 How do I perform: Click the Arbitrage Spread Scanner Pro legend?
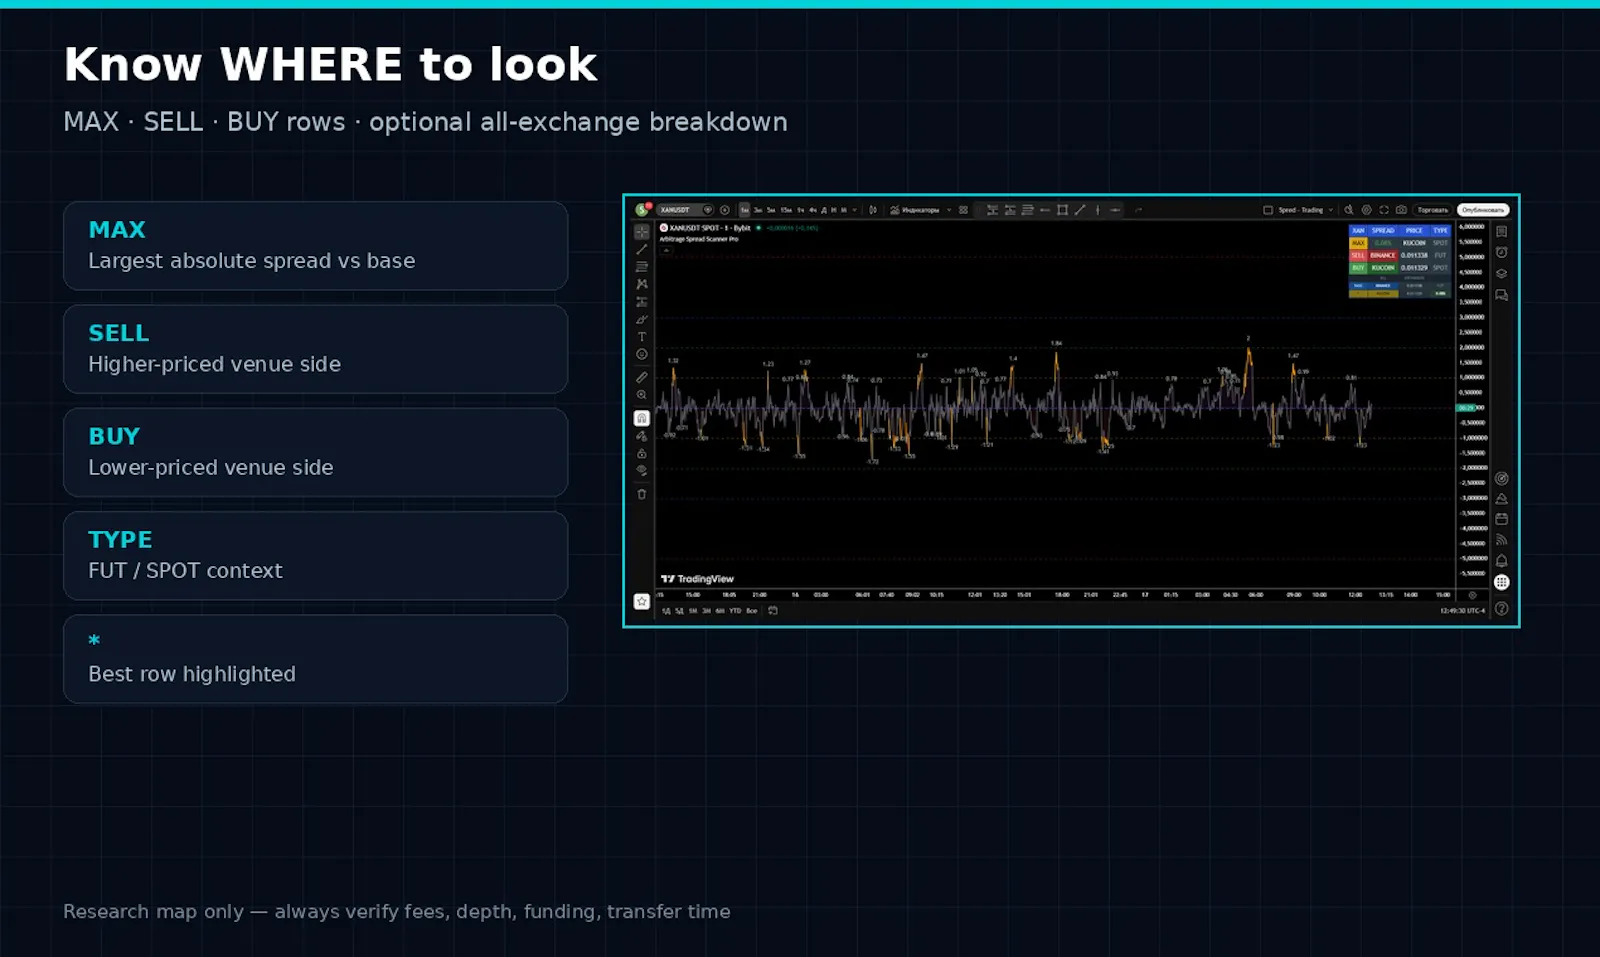(x=699, y=239)
